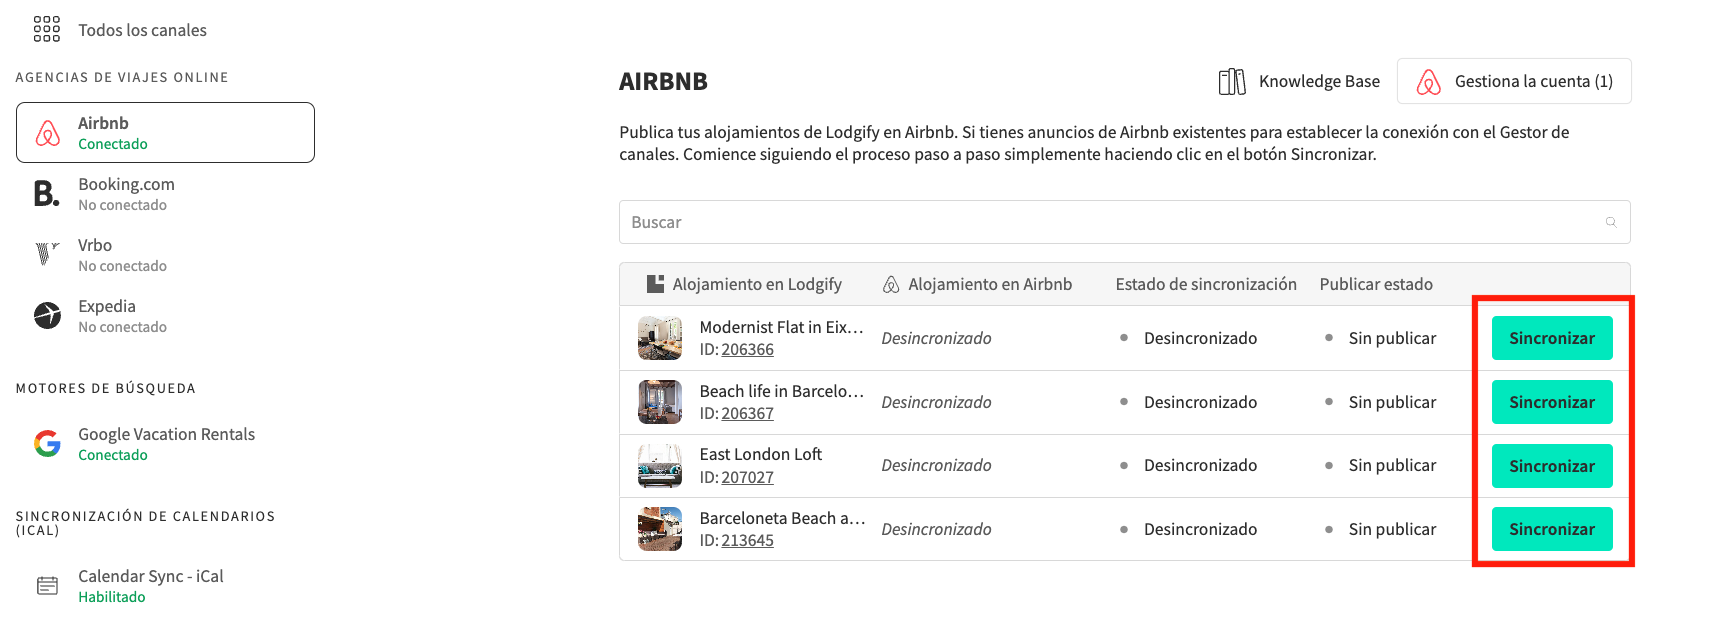The height and width of the screenshot is (623, 1734).
Task: Click into the Buscar search field
Action: point(1124,222)
